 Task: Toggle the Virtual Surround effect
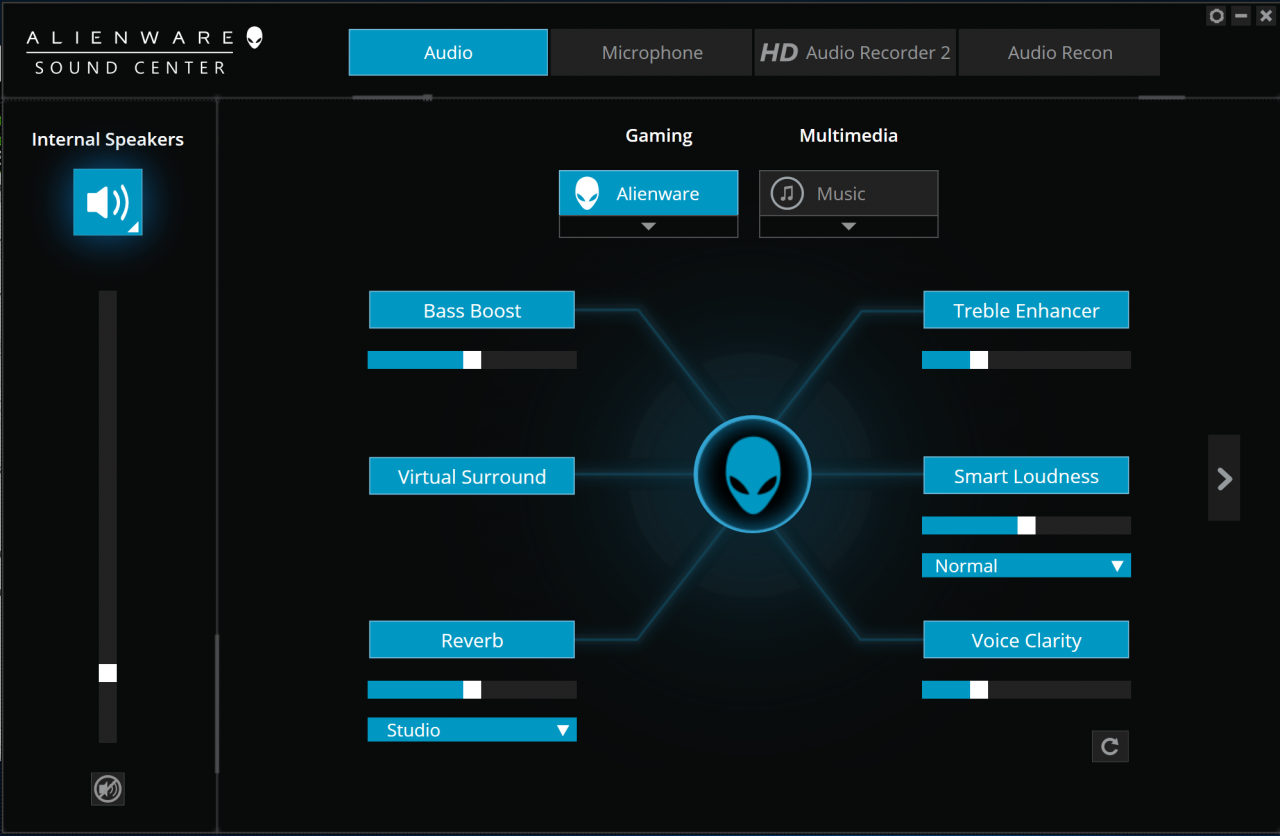pos(472,476)
